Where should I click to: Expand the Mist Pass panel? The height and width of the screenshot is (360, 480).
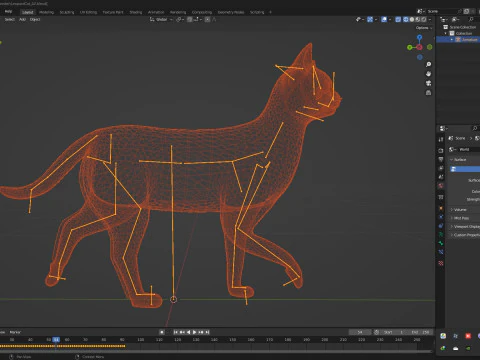461,218
